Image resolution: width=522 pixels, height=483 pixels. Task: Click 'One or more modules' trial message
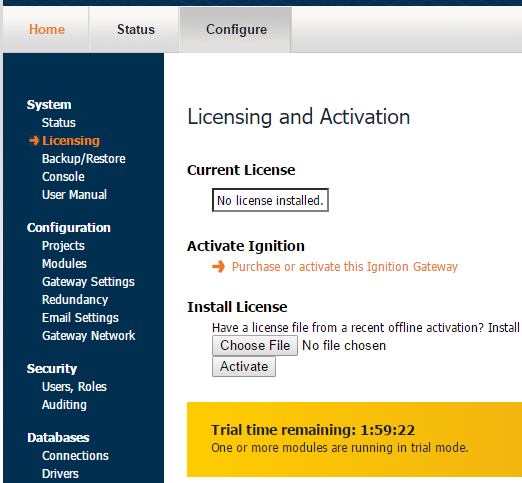(x=340, y=448)
